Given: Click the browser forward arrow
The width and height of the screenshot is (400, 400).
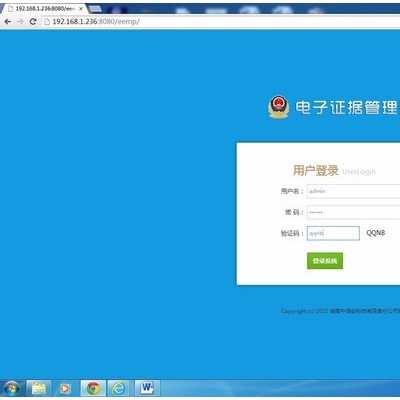Looking at the screenshot, I should tap(20, 22).
